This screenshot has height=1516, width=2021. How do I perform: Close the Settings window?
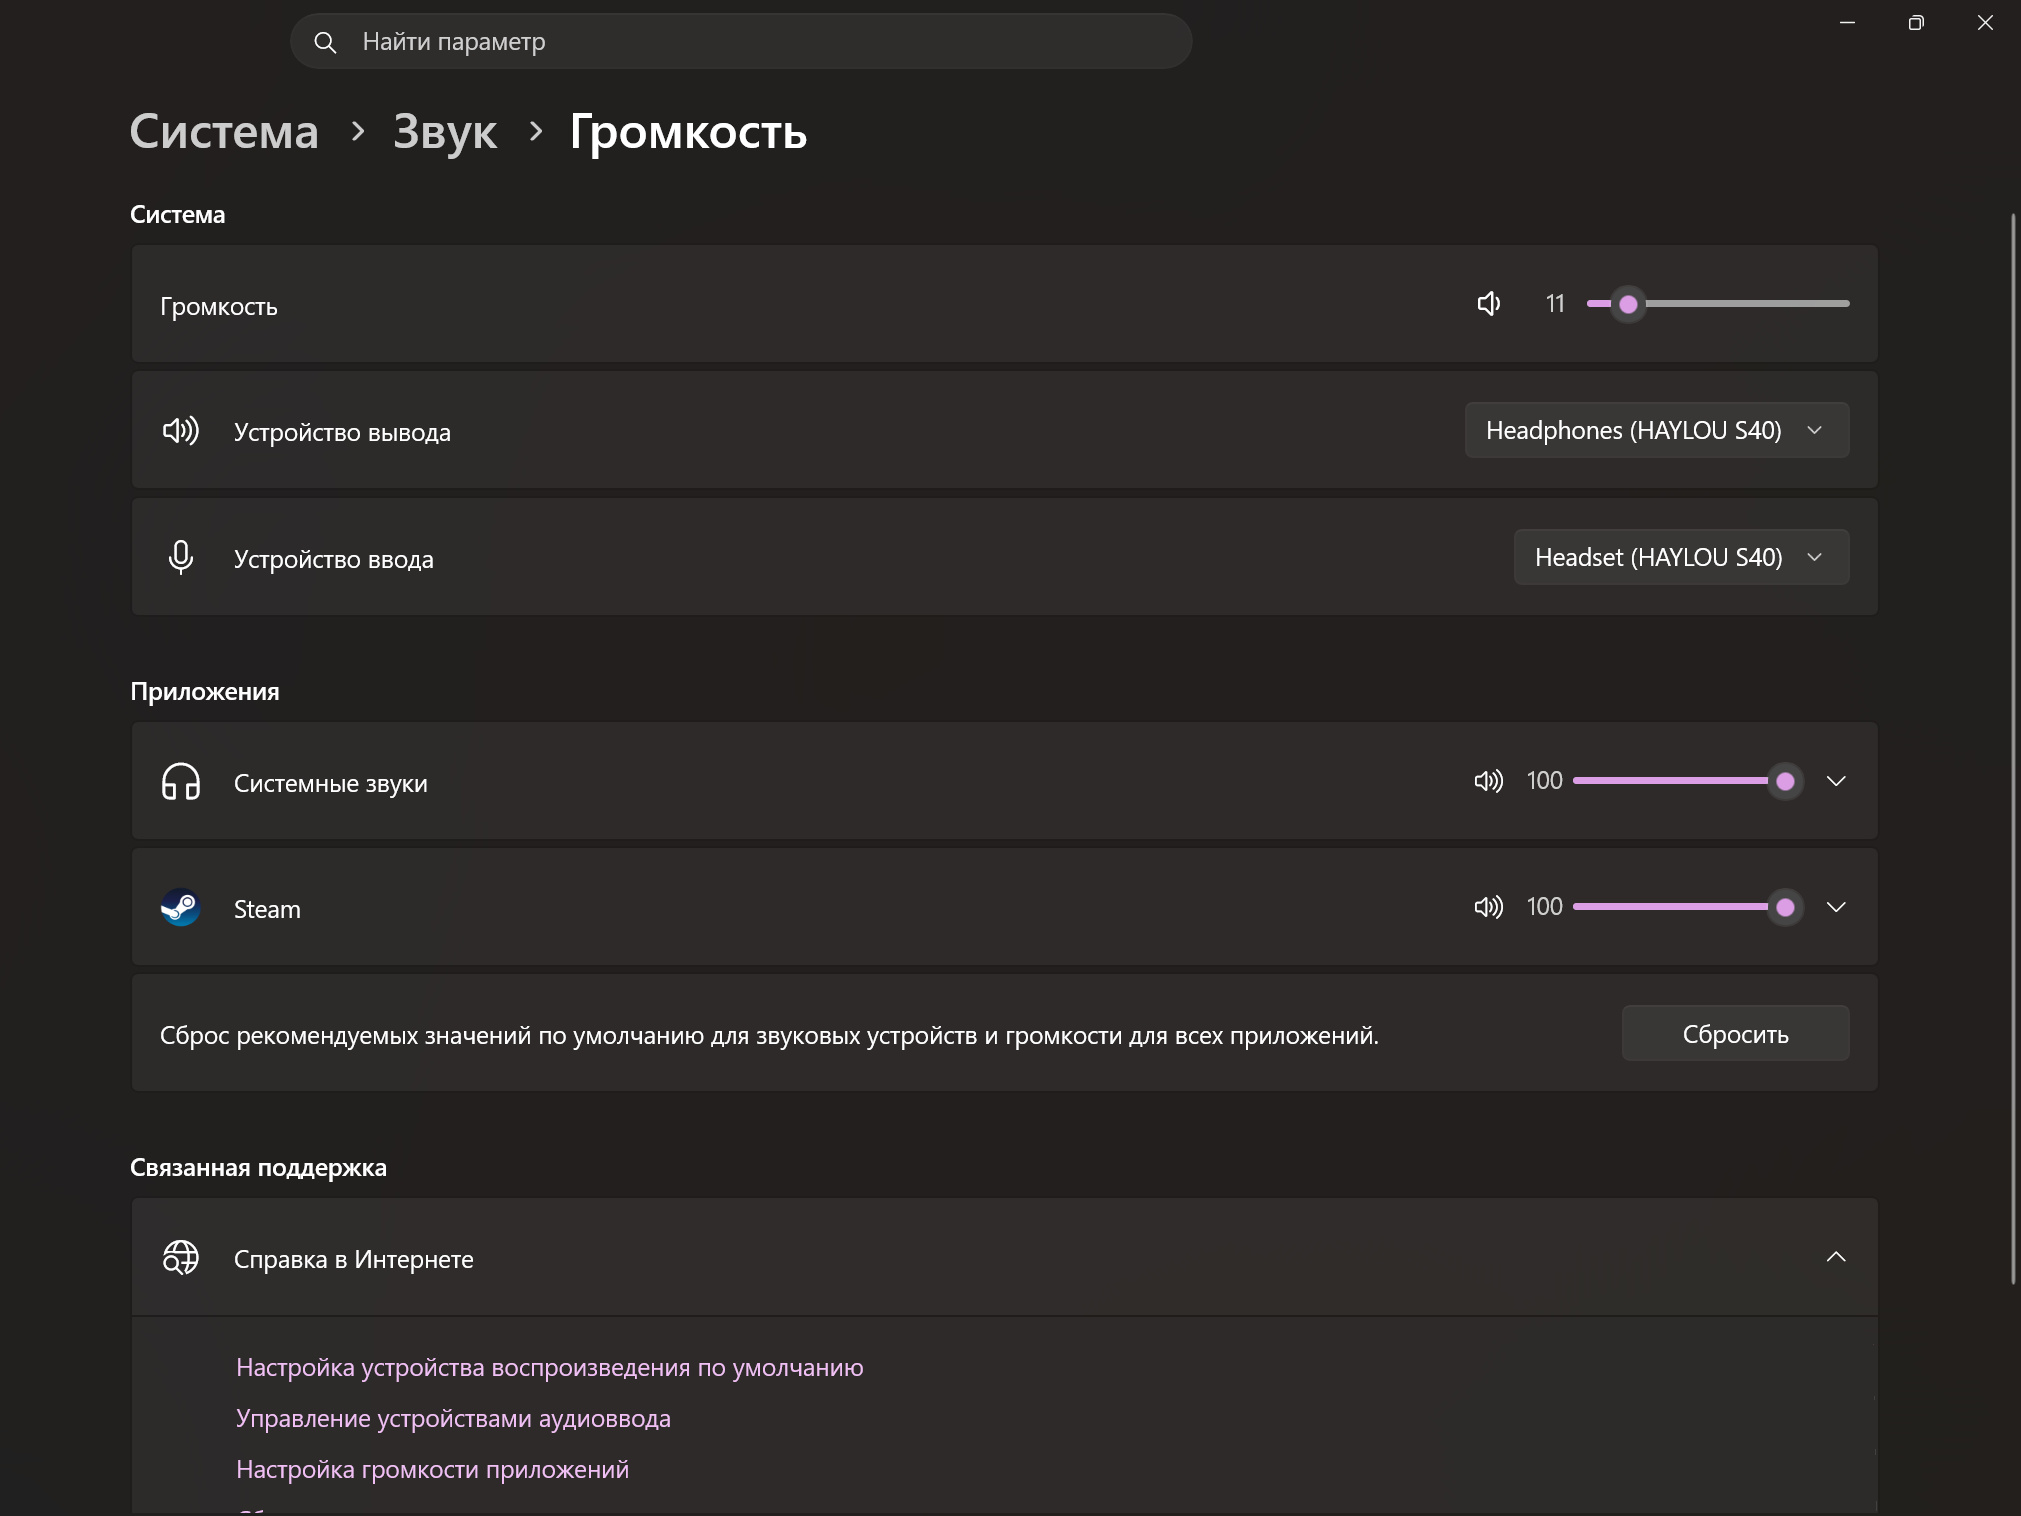coord(1985,23)
